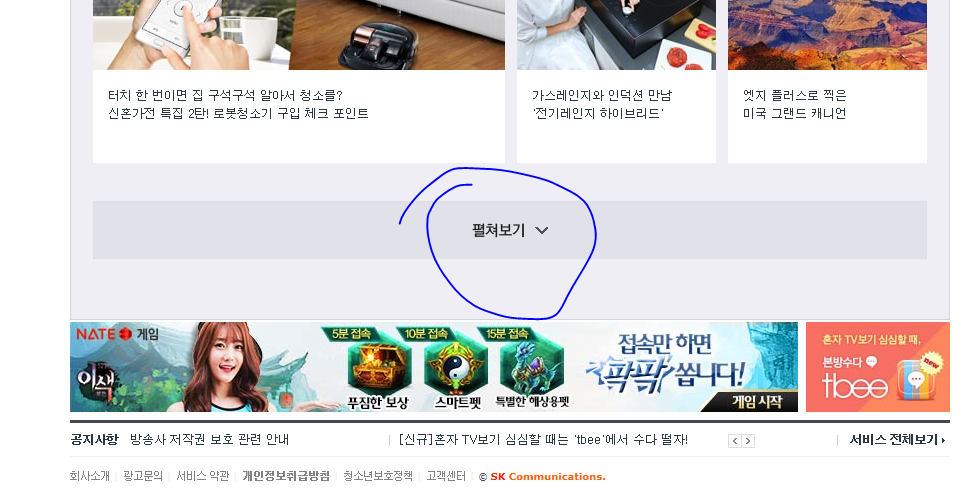Click the chevron next to 펼쳐보기
Viewport: 980px width, 500px height.
[542, 231]
